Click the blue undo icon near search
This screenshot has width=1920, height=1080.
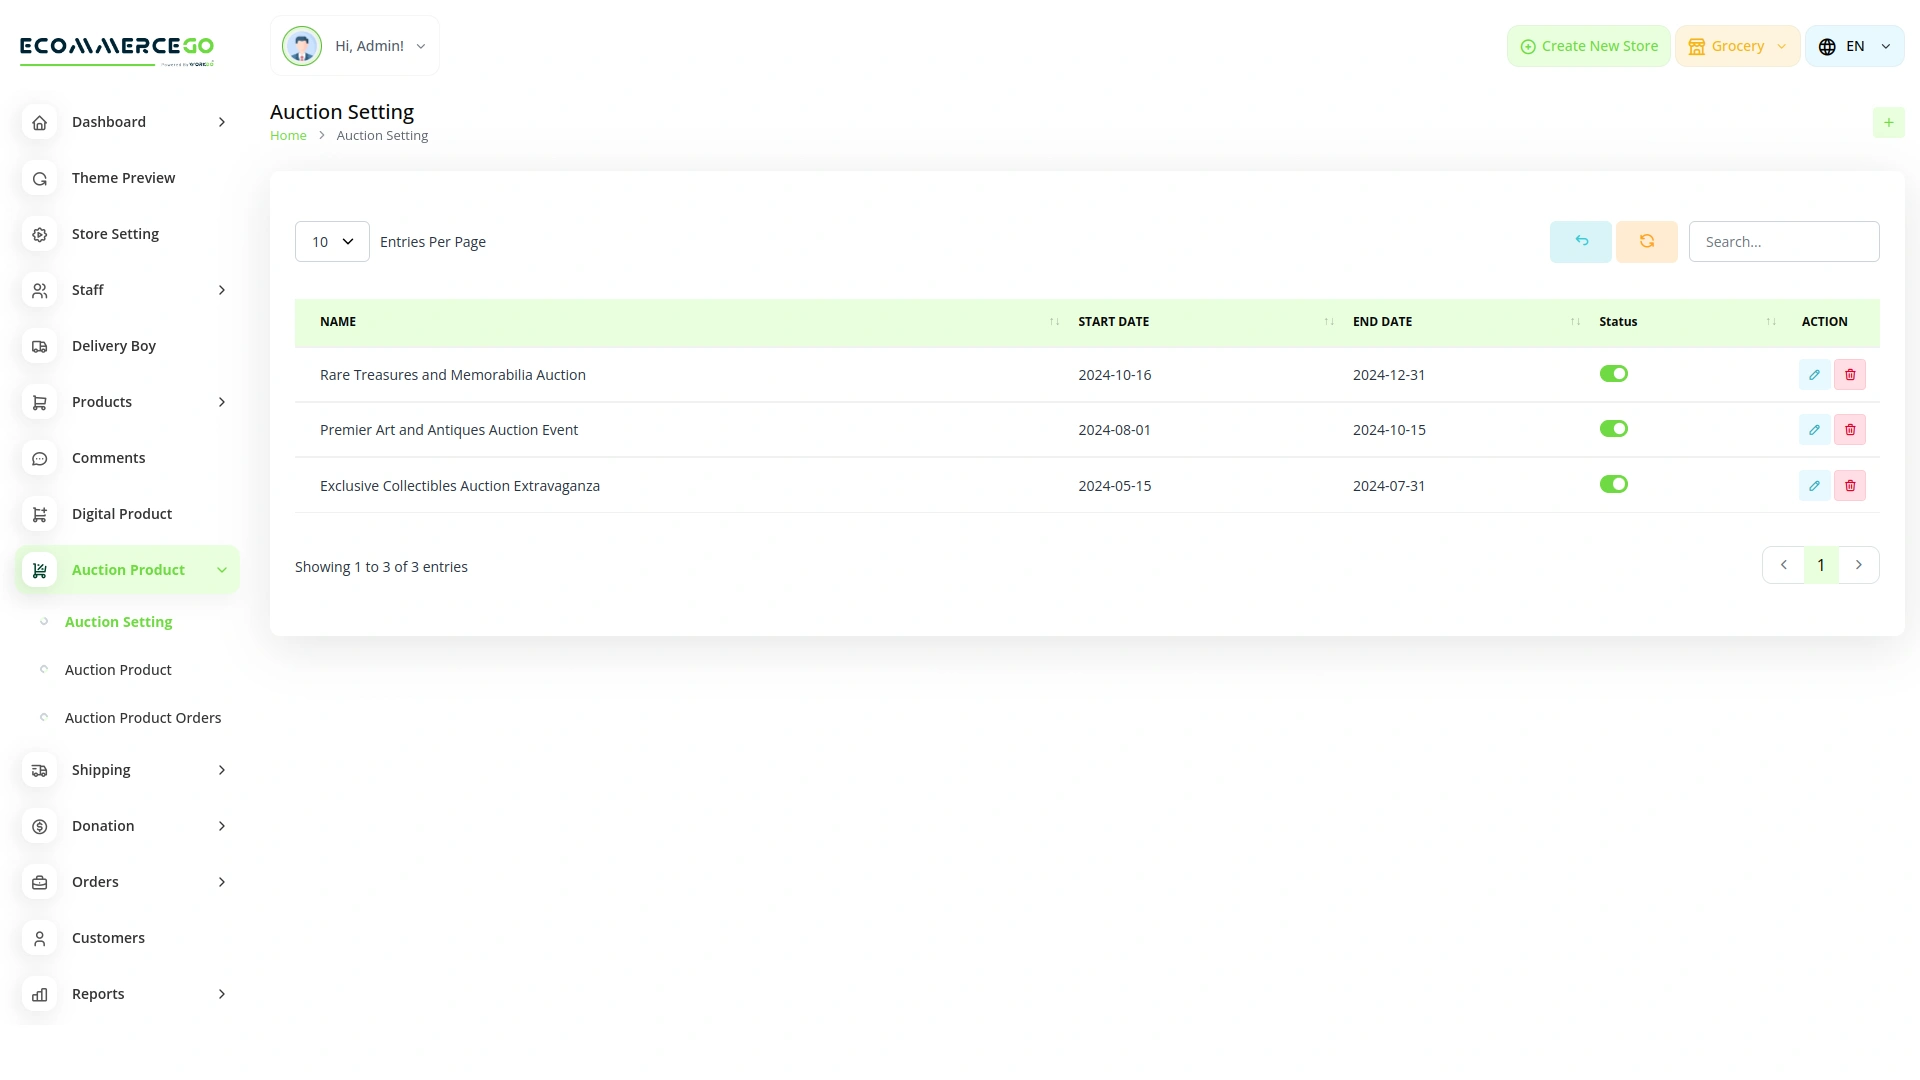(x=1580, y=241)
